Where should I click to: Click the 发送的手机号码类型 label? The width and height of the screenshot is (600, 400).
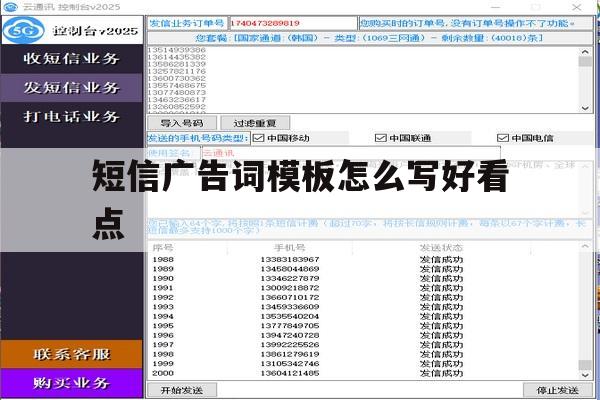(x=198, y=138)
